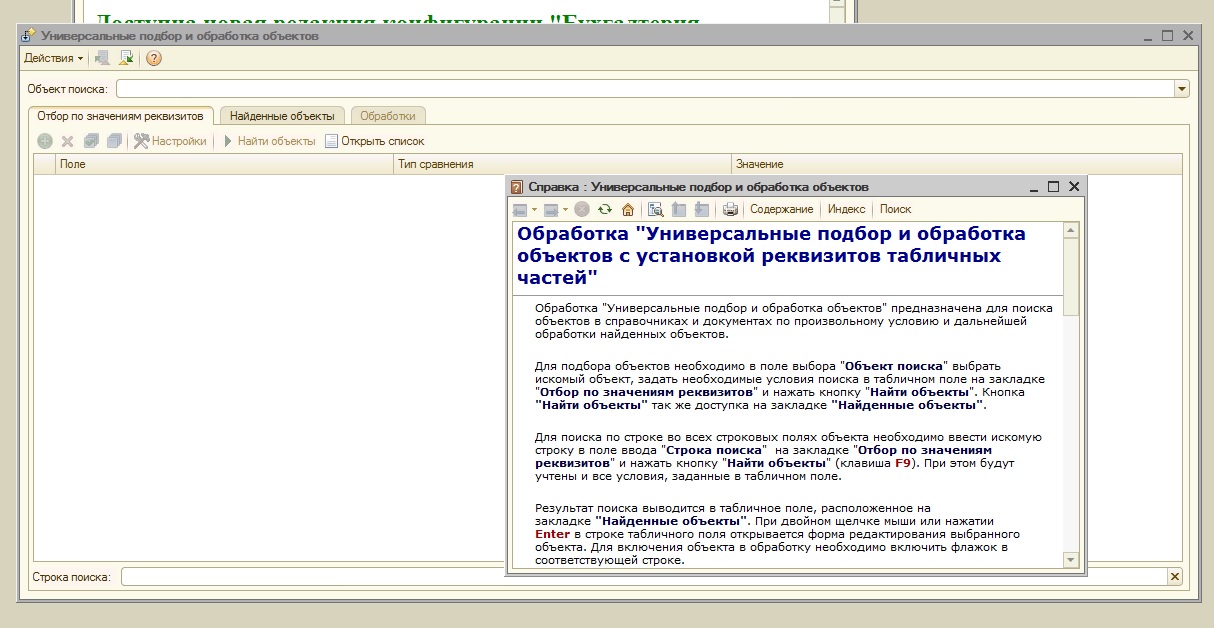This screenshot has height=628, width=1214.
Task: Click the restore settings icon with green arrow
Action: click(x=126, y=58)
